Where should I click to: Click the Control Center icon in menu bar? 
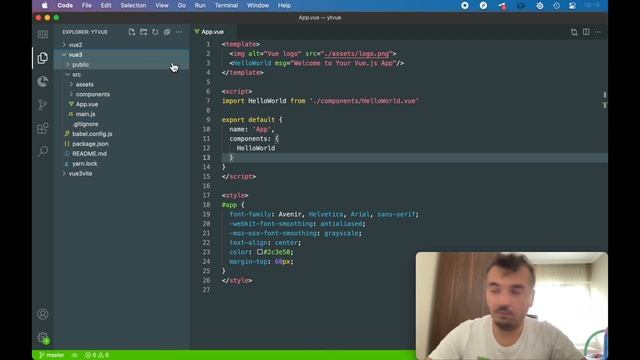(x=572, y=5)
